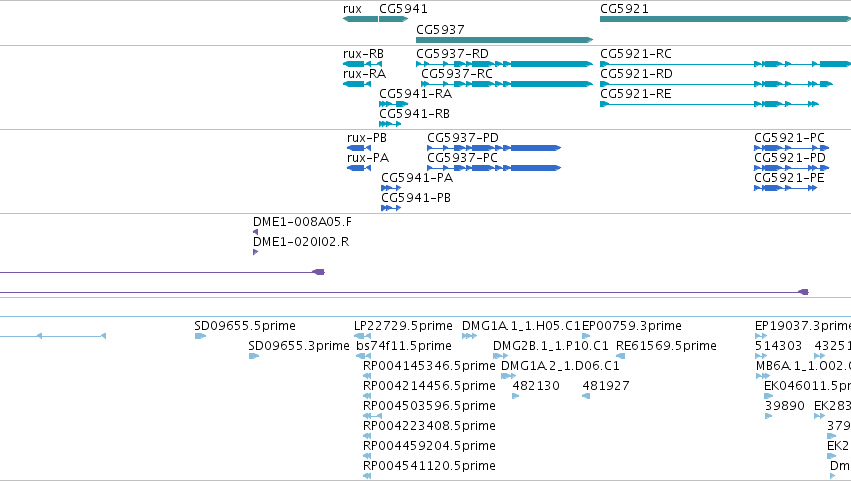
Task: Click the 481927 feature label
Action: (x=606, y=386)
